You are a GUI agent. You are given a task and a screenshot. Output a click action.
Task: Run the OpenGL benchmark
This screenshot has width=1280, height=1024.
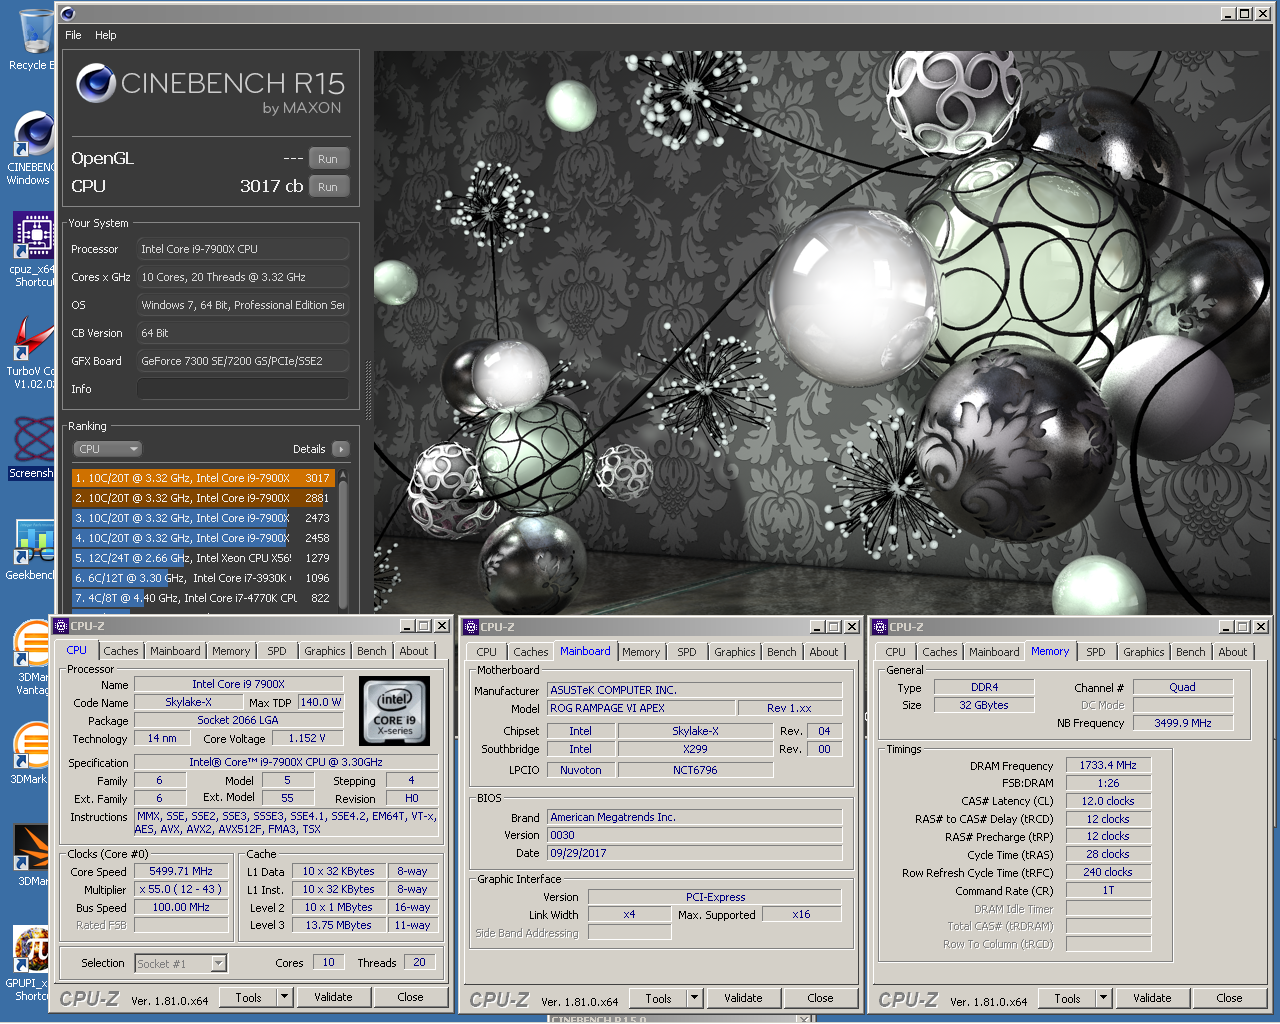click(x=328, y=159)
